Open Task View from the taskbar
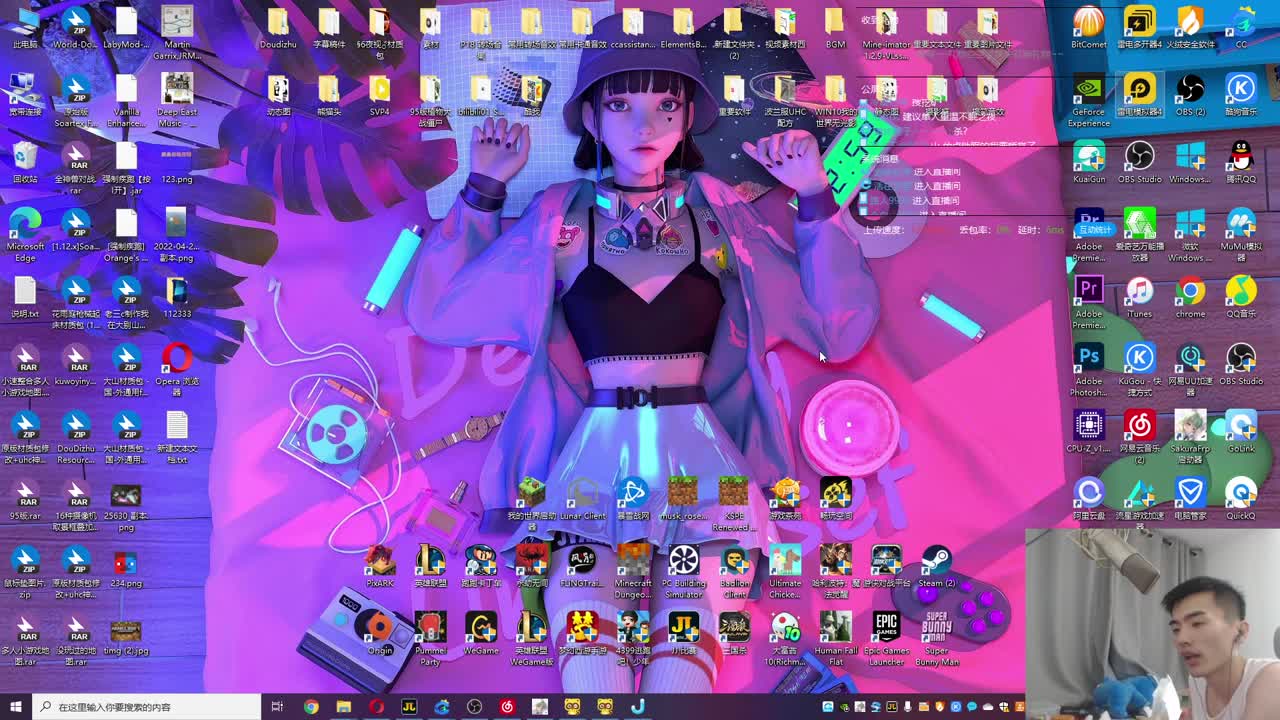This screenshot has width=1280, height=720. 277,707
